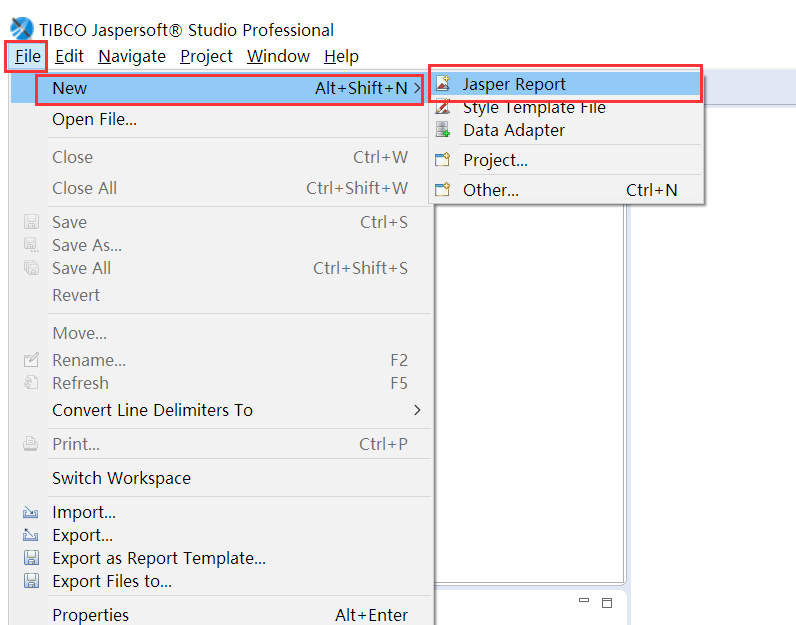This screenshot has height=625, width=796.
Task: Choose Project... in the New submenu
Action: coord(566,160)
